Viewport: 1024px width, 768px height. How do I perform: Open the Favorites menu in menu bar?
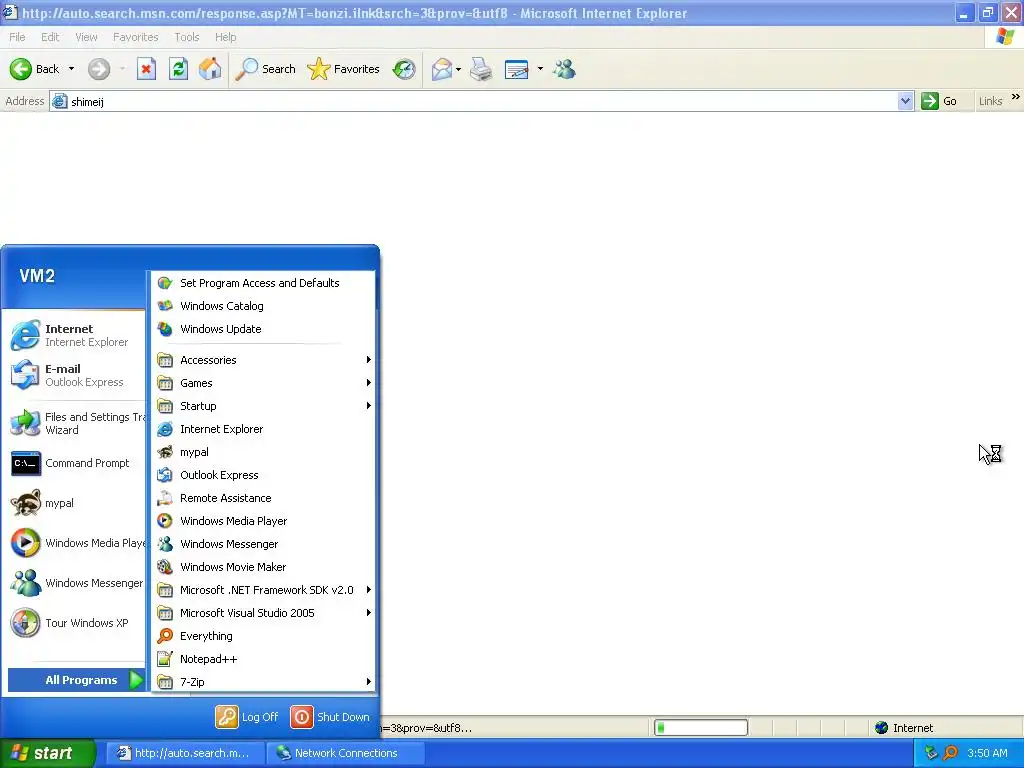point(136,37)
